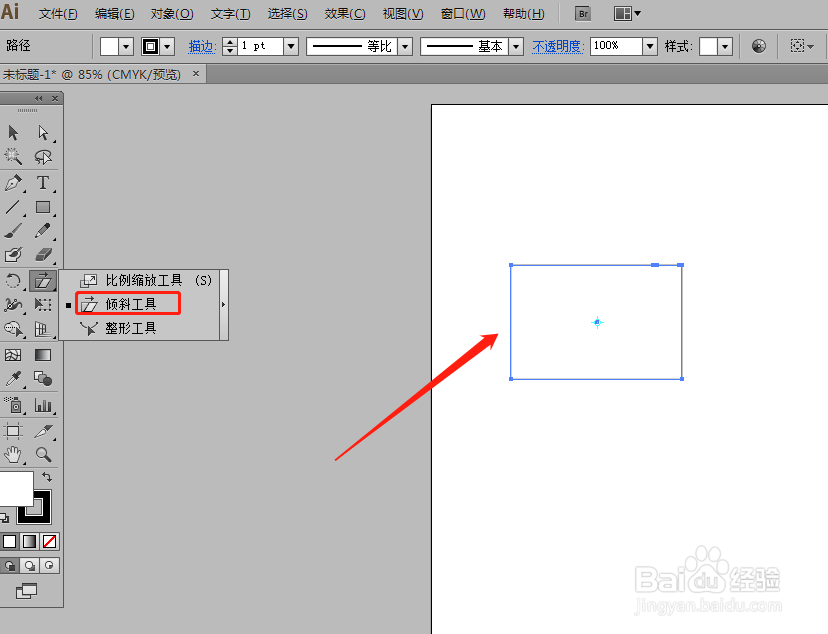Open the 帮助(H) menu
828x634 pixels.
point(524,14)
